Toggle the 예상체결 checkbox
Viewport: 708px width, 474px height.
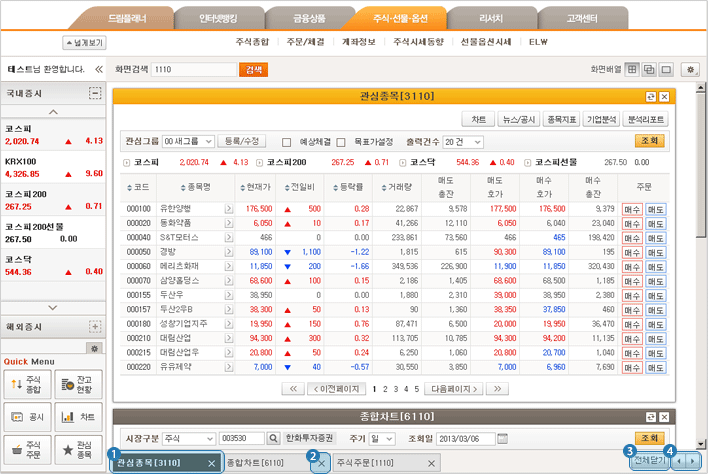coord(286,142)
